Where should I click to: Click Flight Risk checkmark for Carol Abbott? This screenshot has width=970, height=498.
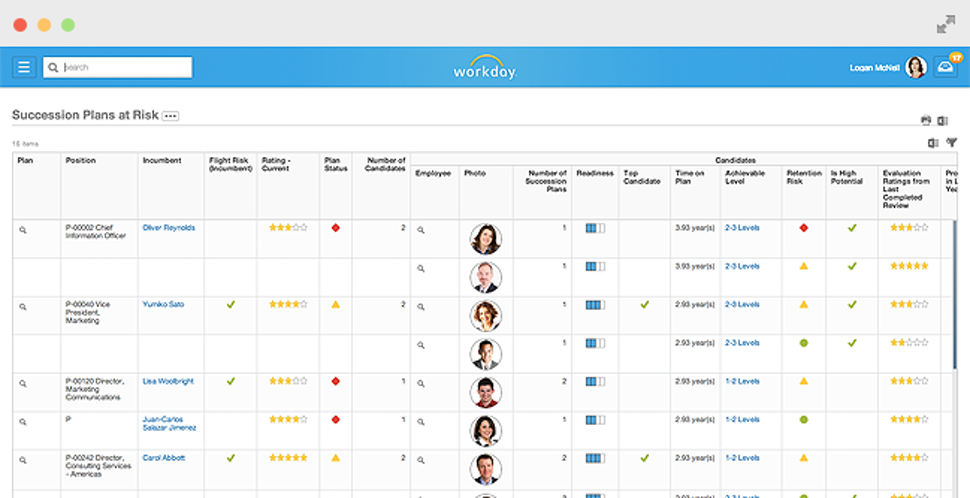(231, 458)
